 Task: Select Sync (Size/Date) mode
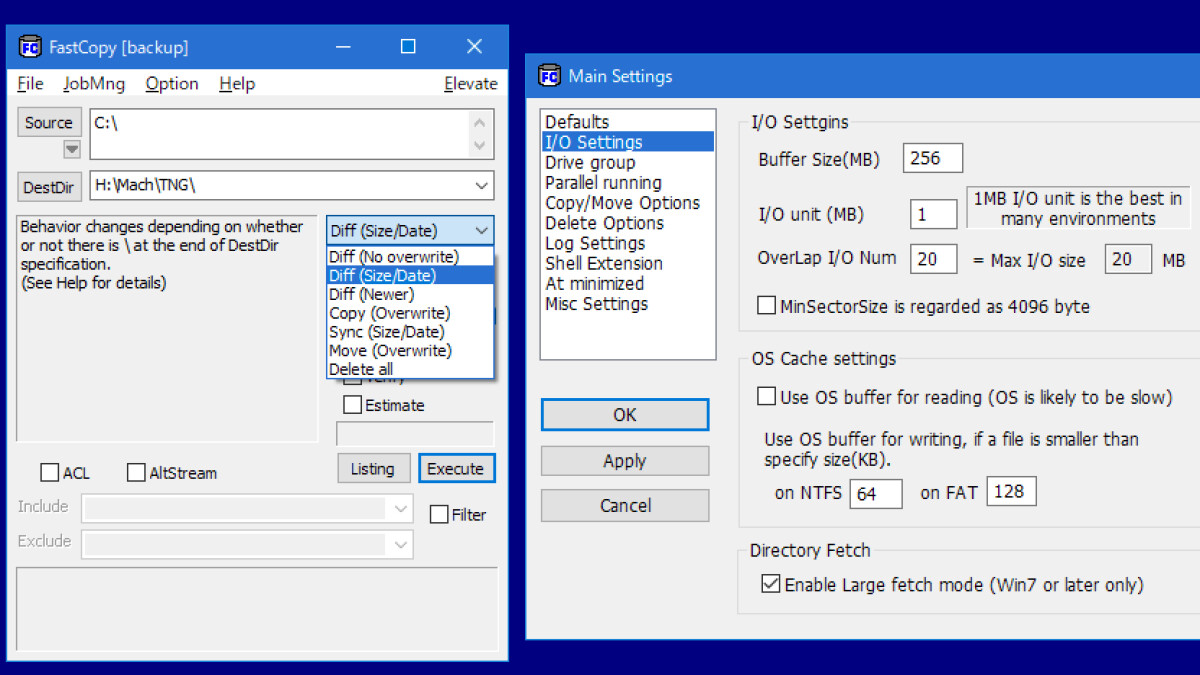pos(410,332)
